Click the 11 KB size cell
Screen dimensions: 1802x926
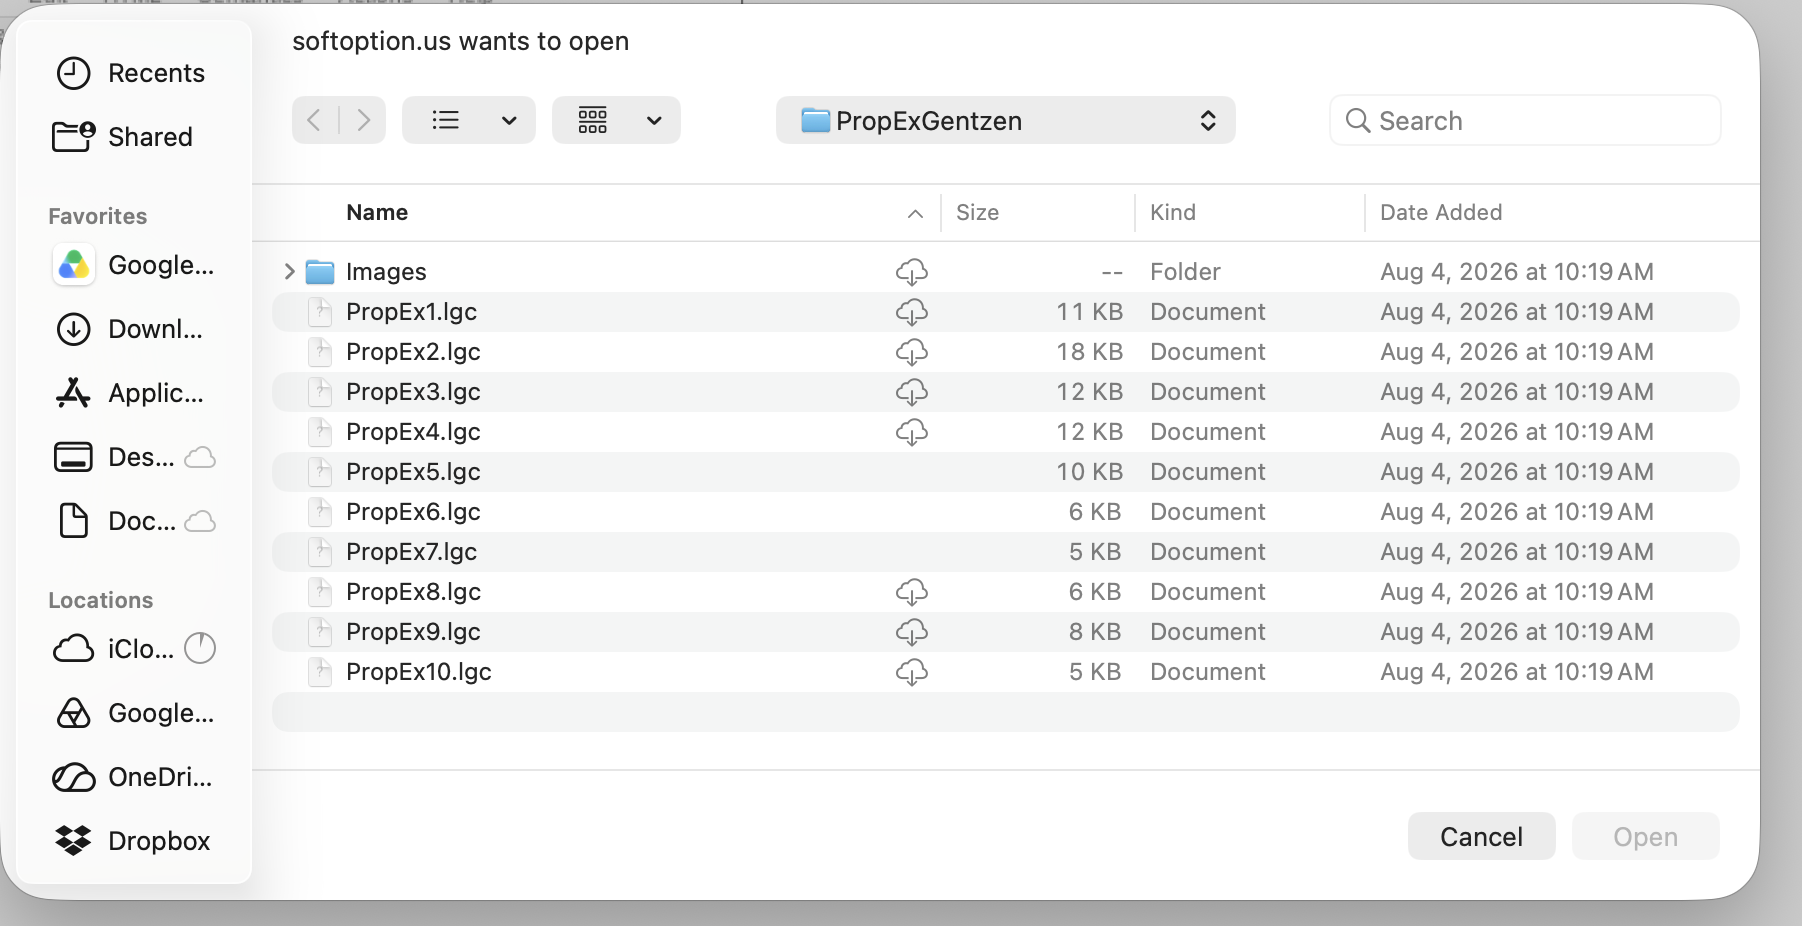(1090, 312)
